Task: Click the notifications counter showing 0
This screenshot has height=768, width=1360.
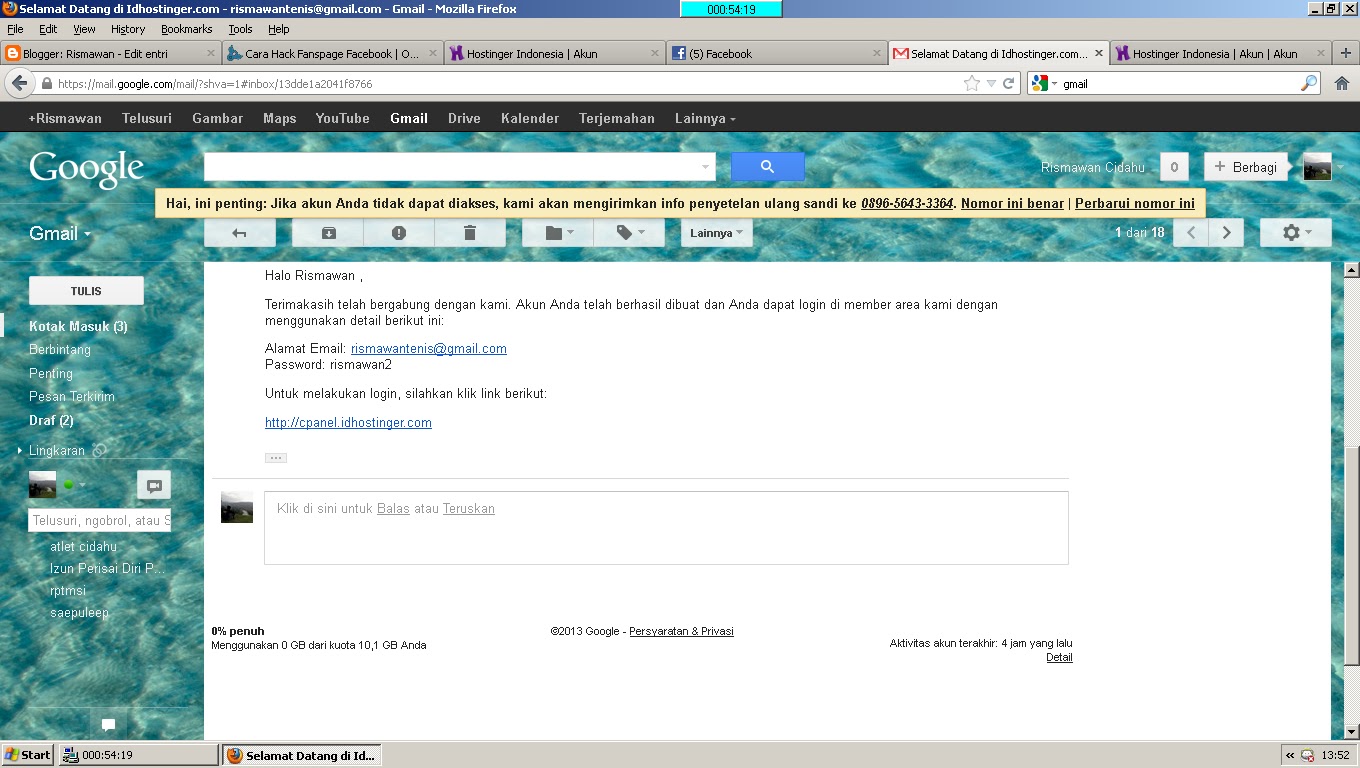Action: click(1174, 168)
